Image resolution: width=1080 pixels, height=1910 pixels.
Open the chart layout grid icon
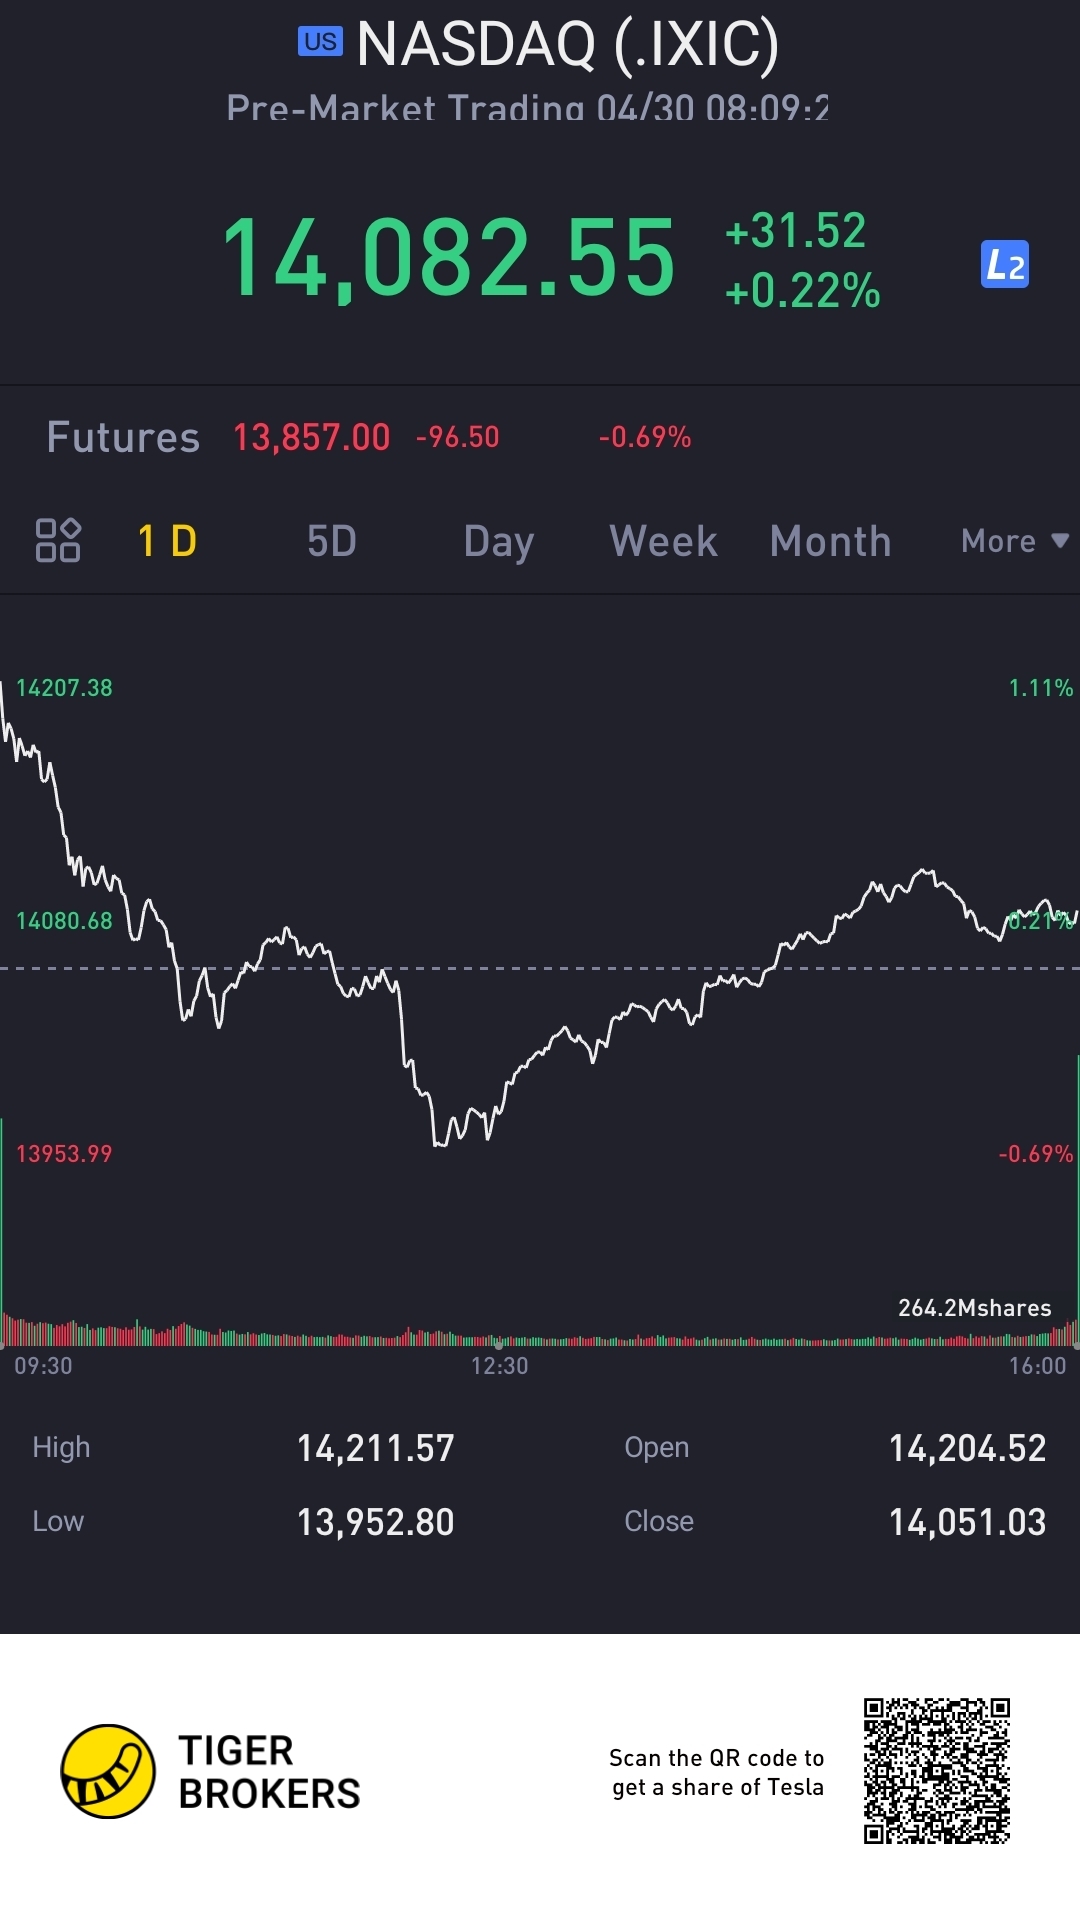[58, 540]
